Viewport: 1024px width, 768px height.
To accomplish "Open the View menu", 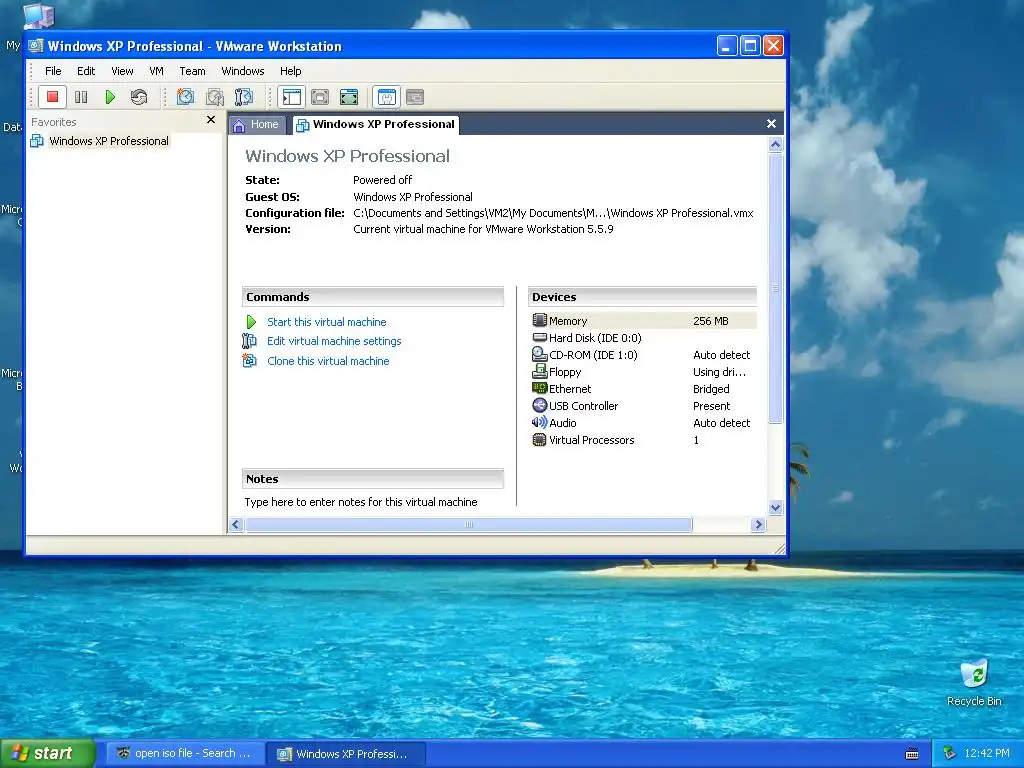I will (x=122, y=71).
